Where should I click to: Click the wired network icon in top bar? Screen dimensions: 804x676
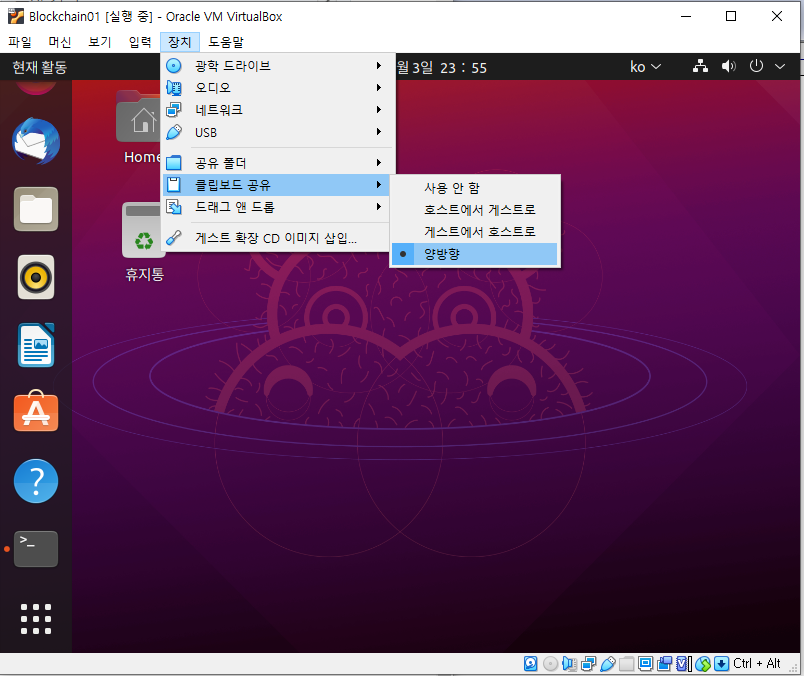pos(700,66)
